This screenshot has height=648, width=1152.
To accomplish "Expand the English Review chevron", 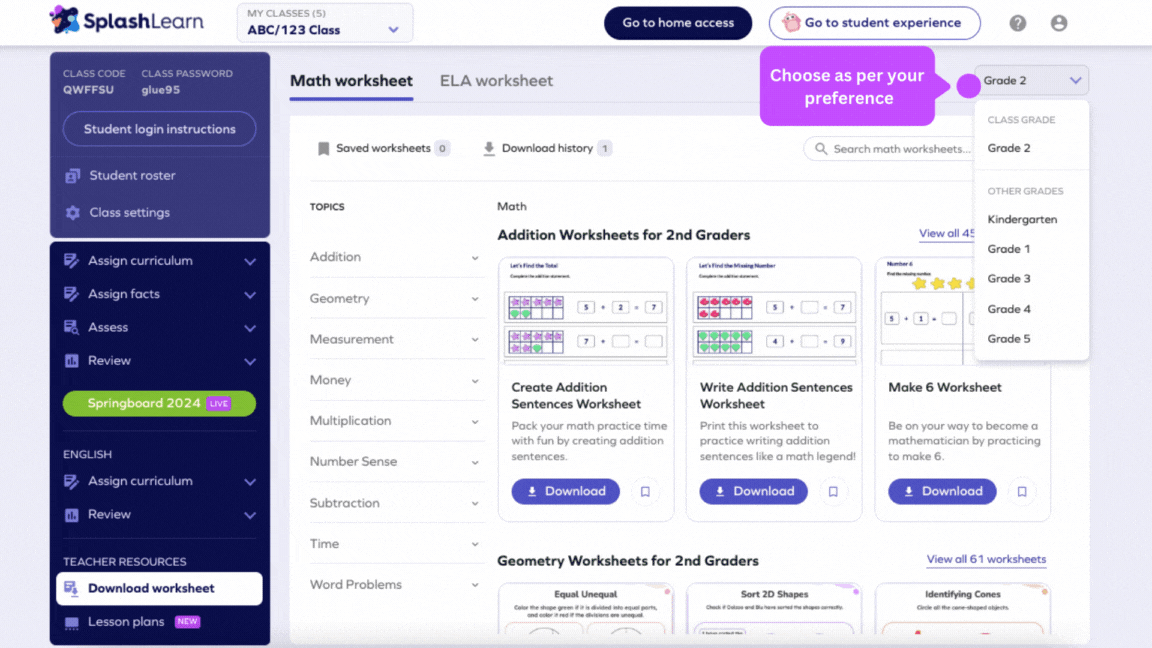I will pyautogui.click(x=250, y=516).
